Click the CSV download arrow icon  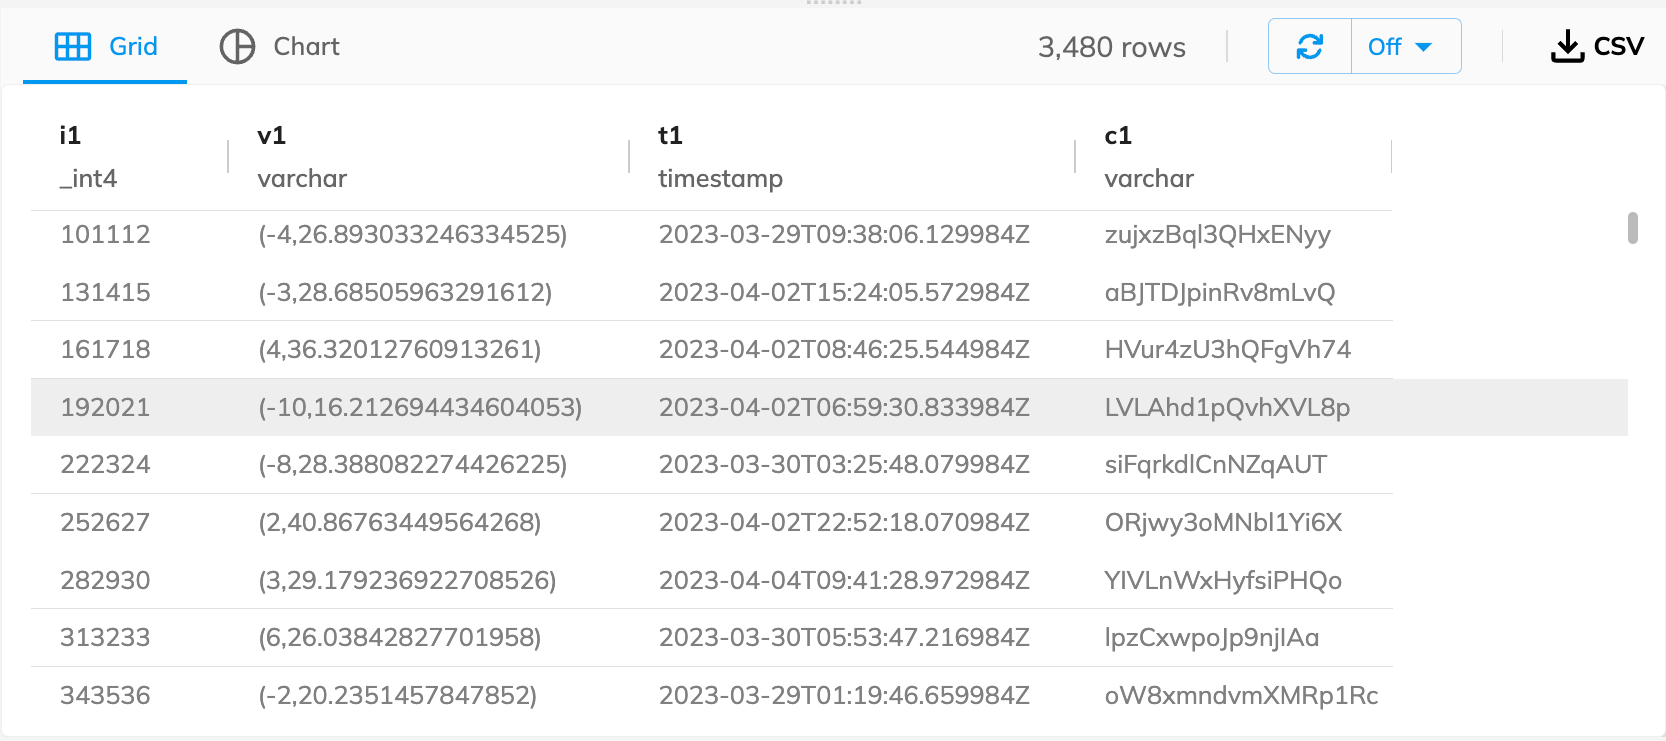1567,46
